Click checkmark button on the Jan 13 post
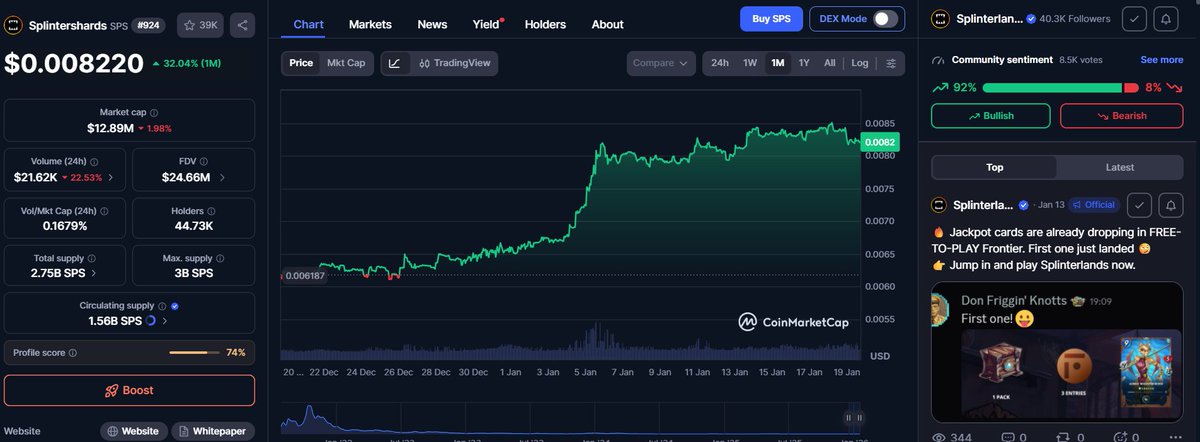1200x442 pixels. pos(1139,205)
